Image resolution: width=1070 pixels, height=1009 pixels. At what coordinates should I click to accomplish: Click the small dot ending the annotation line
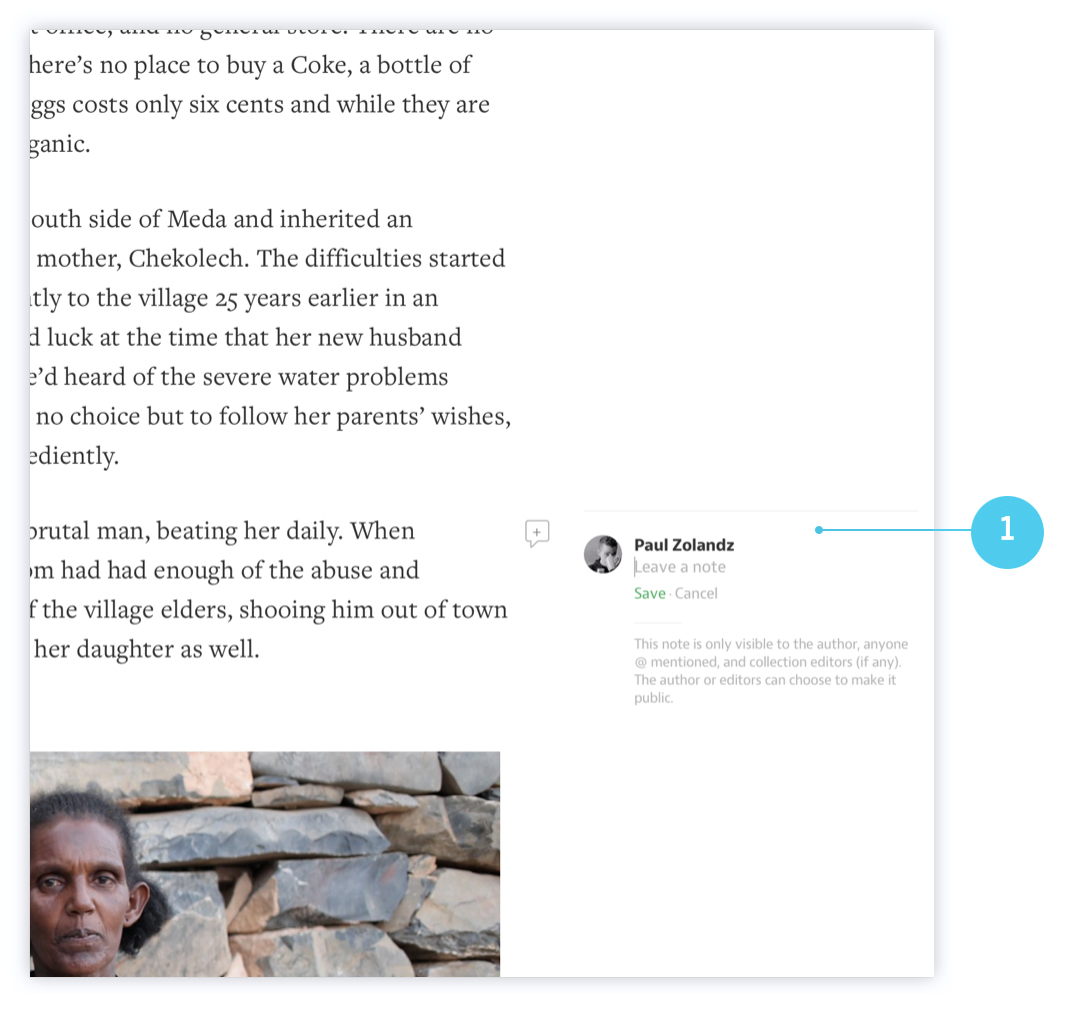pos(818,530)
